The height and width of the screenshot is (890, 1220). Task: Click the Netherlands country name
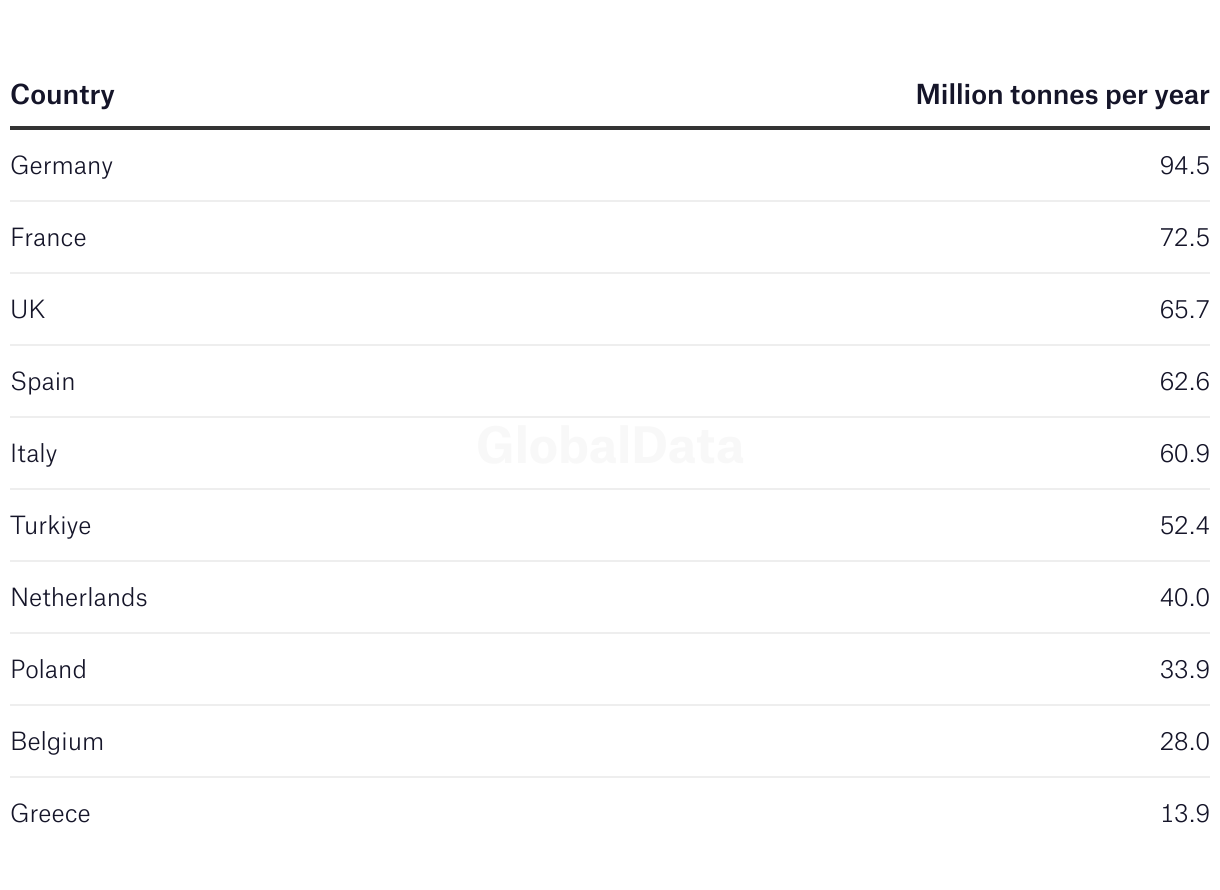79,597
